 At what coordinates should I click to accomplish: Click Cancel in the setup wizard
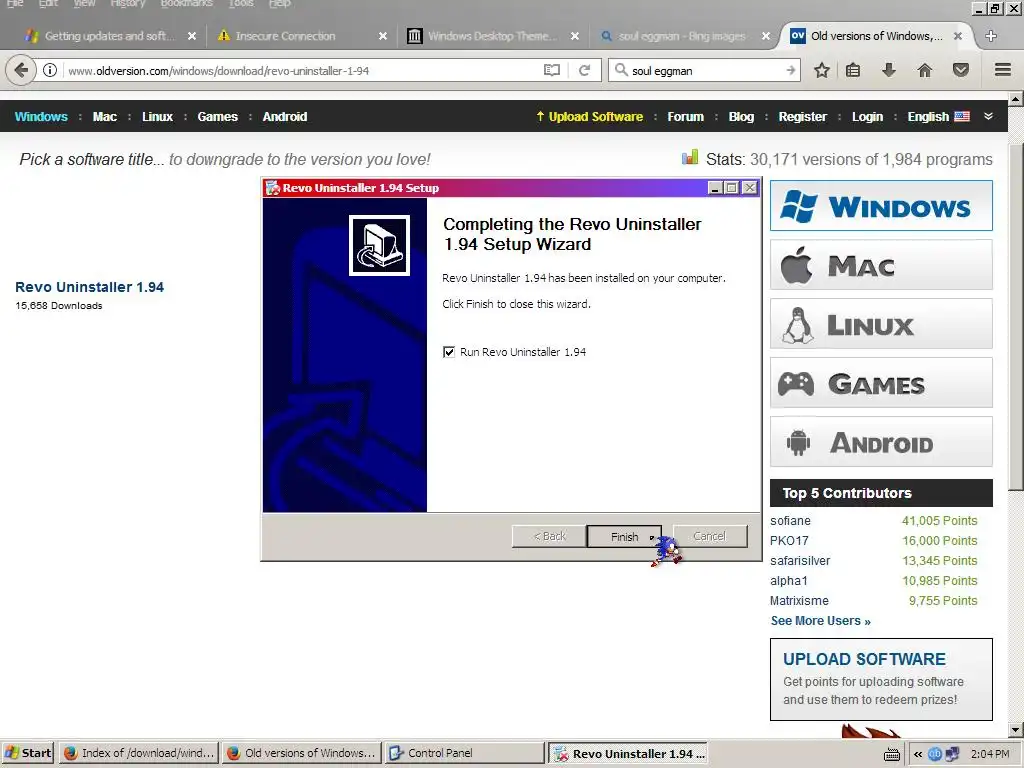tap(710, 536)
